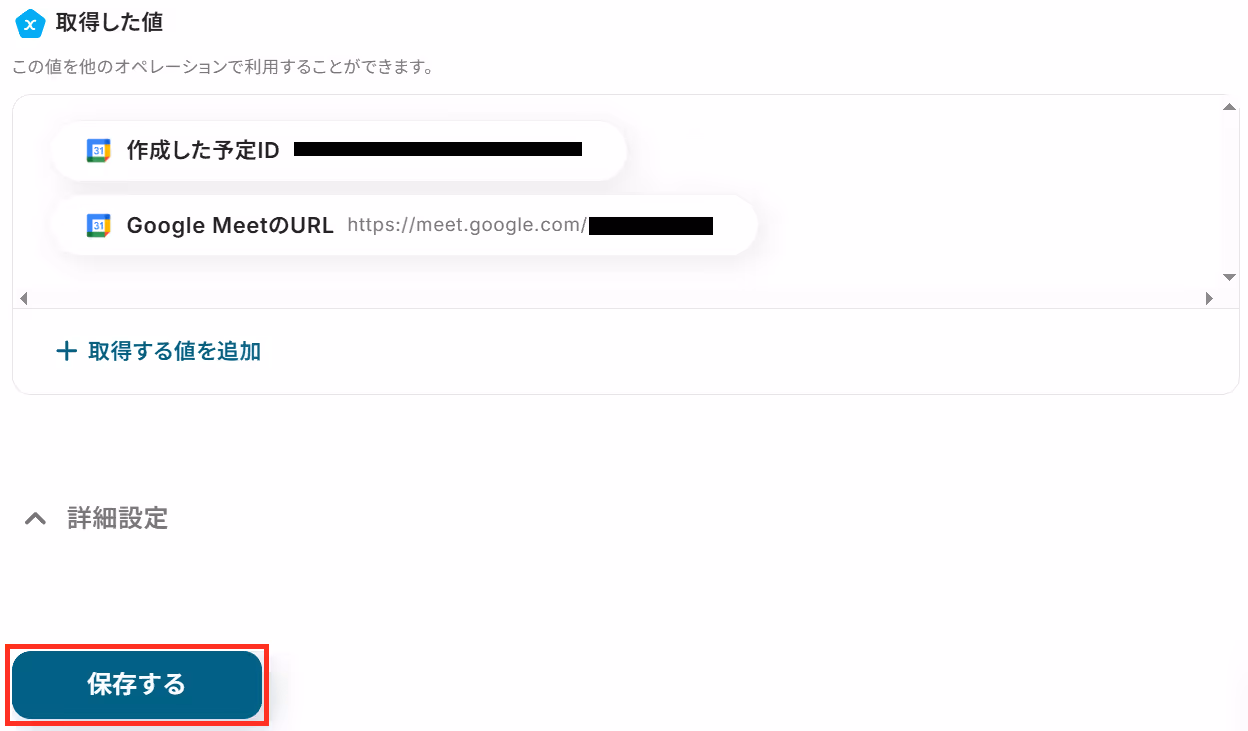The image size is (1248, 731).
Task: Select the 作成した予定ID value chip
Action: pos(338,151)
